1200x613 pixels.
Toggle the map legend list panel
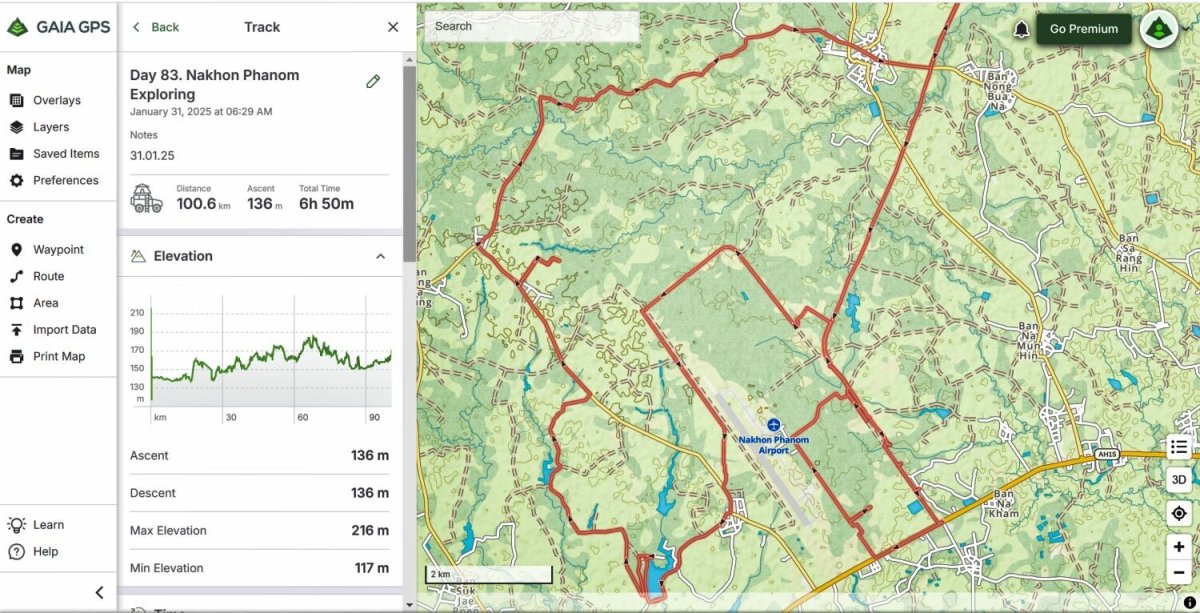click(1178, 447)
